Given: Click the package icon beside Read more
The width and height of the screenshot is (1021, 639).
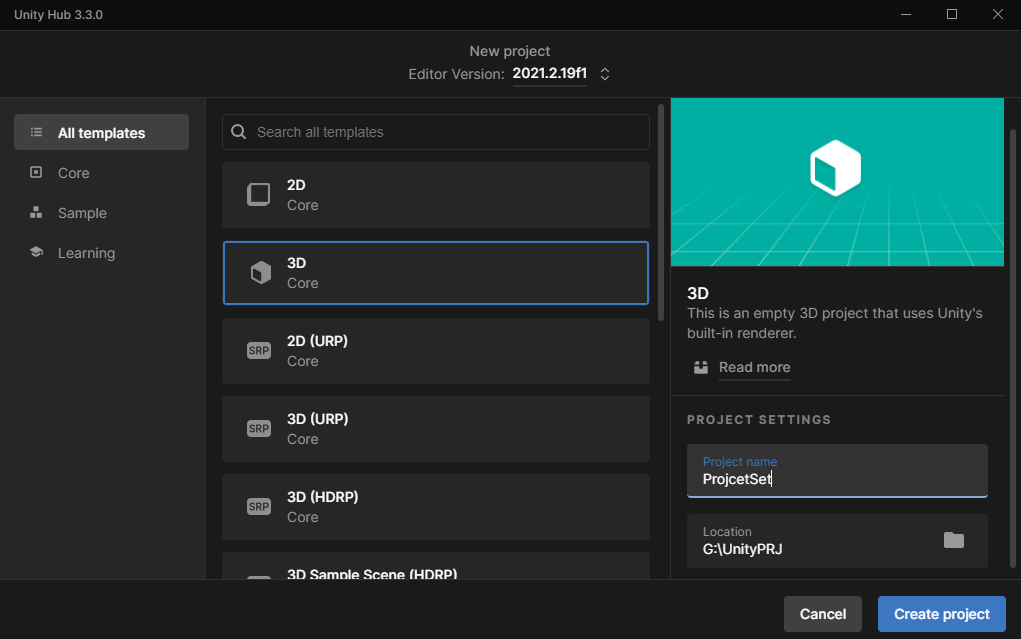Looking at the screenshot, I should [x=701, y=367].
